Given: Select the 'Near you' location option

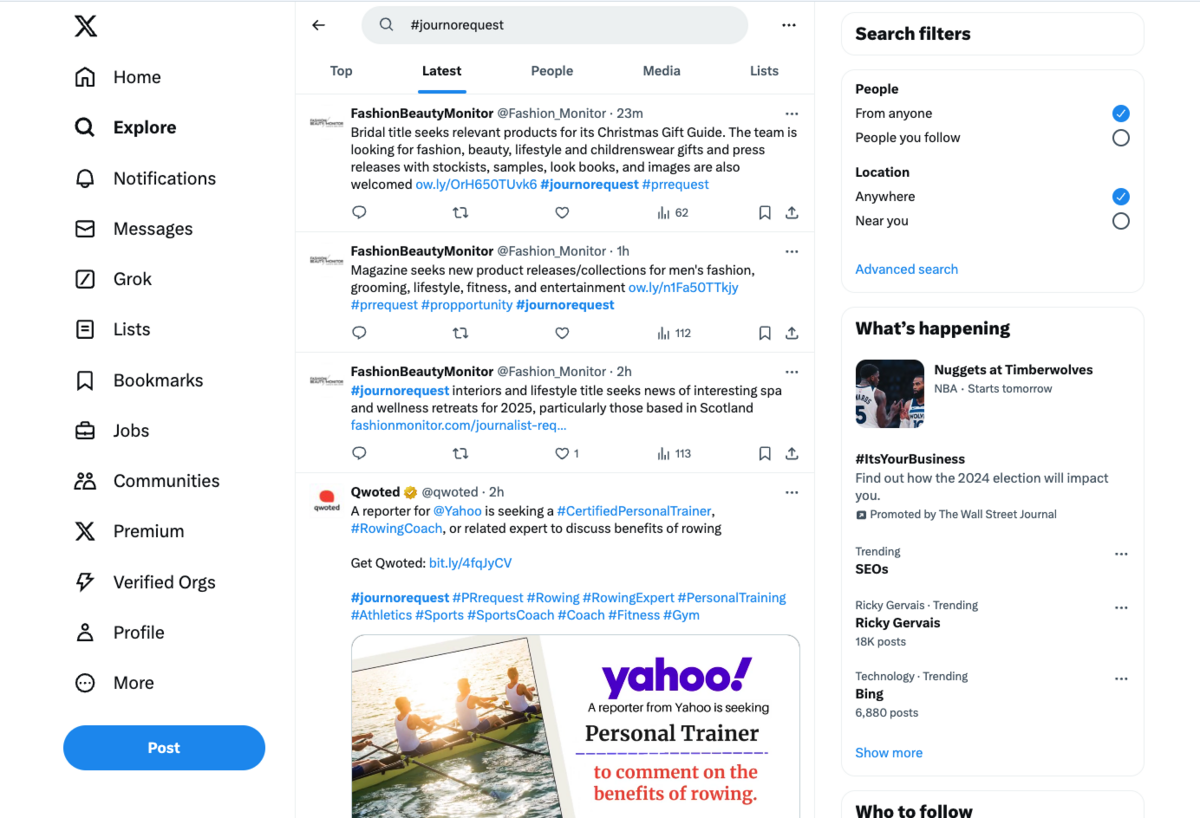Looking at the screenshot, I should point(1121,221).
